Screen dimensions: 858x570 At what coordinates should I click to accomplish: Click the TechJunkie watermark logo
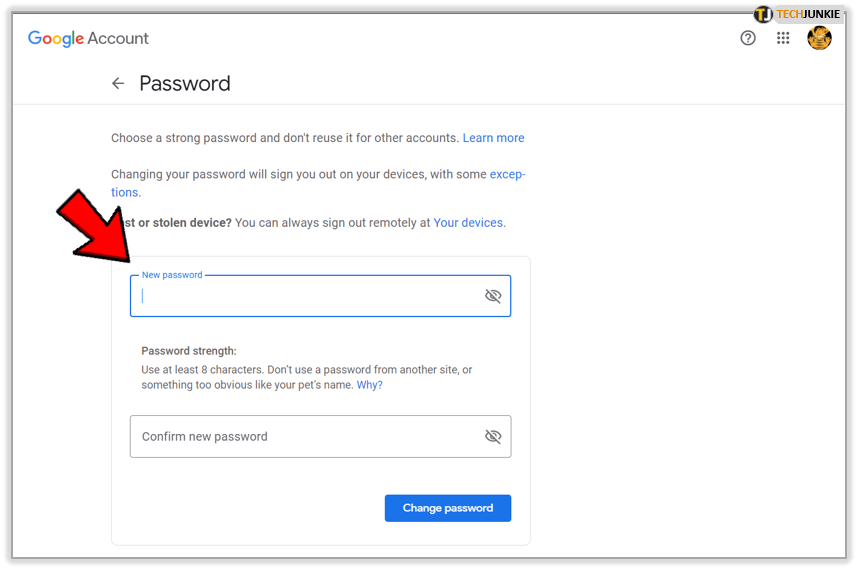[797, 14]
